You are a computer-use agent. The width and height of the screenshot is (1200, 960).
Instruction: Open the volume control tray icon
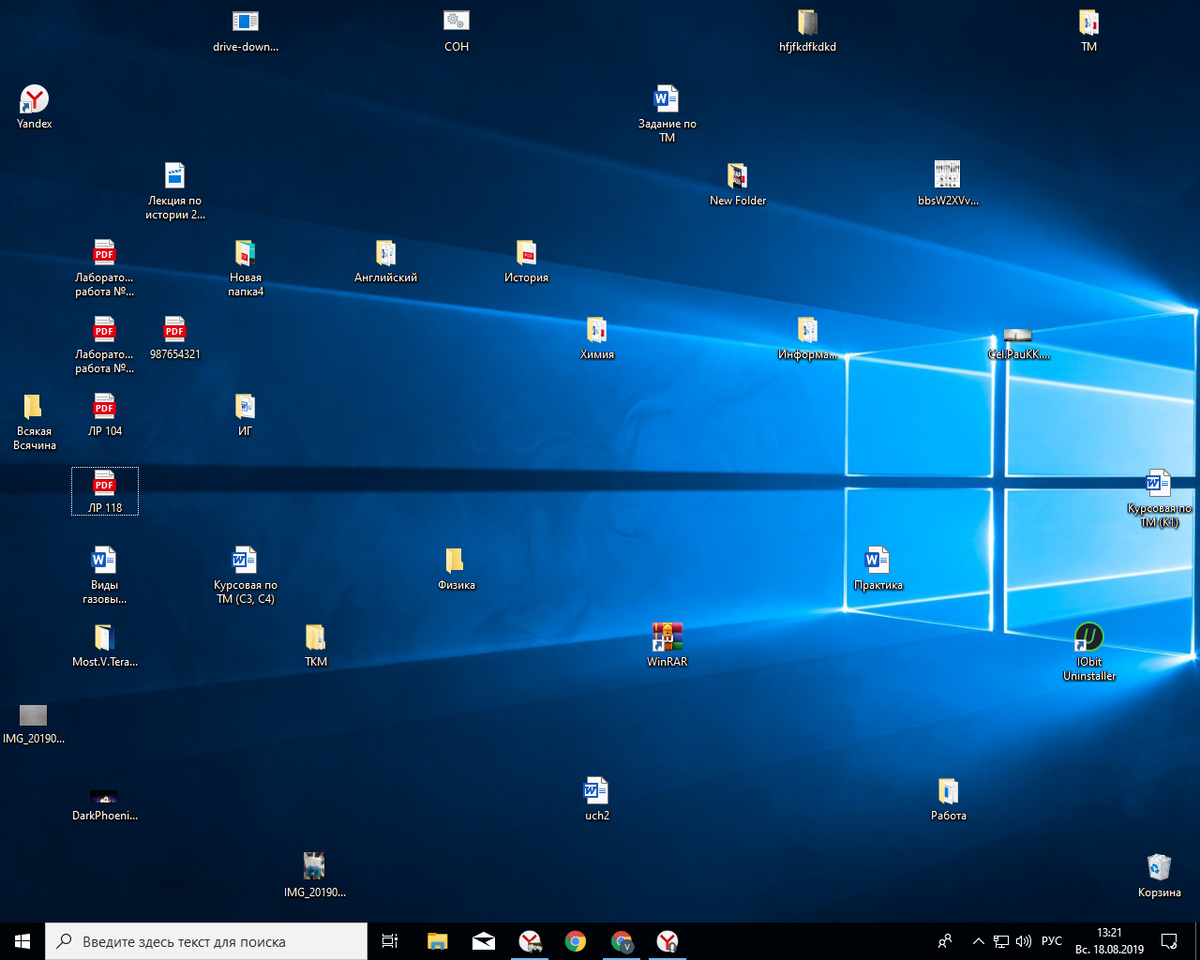1023,941
